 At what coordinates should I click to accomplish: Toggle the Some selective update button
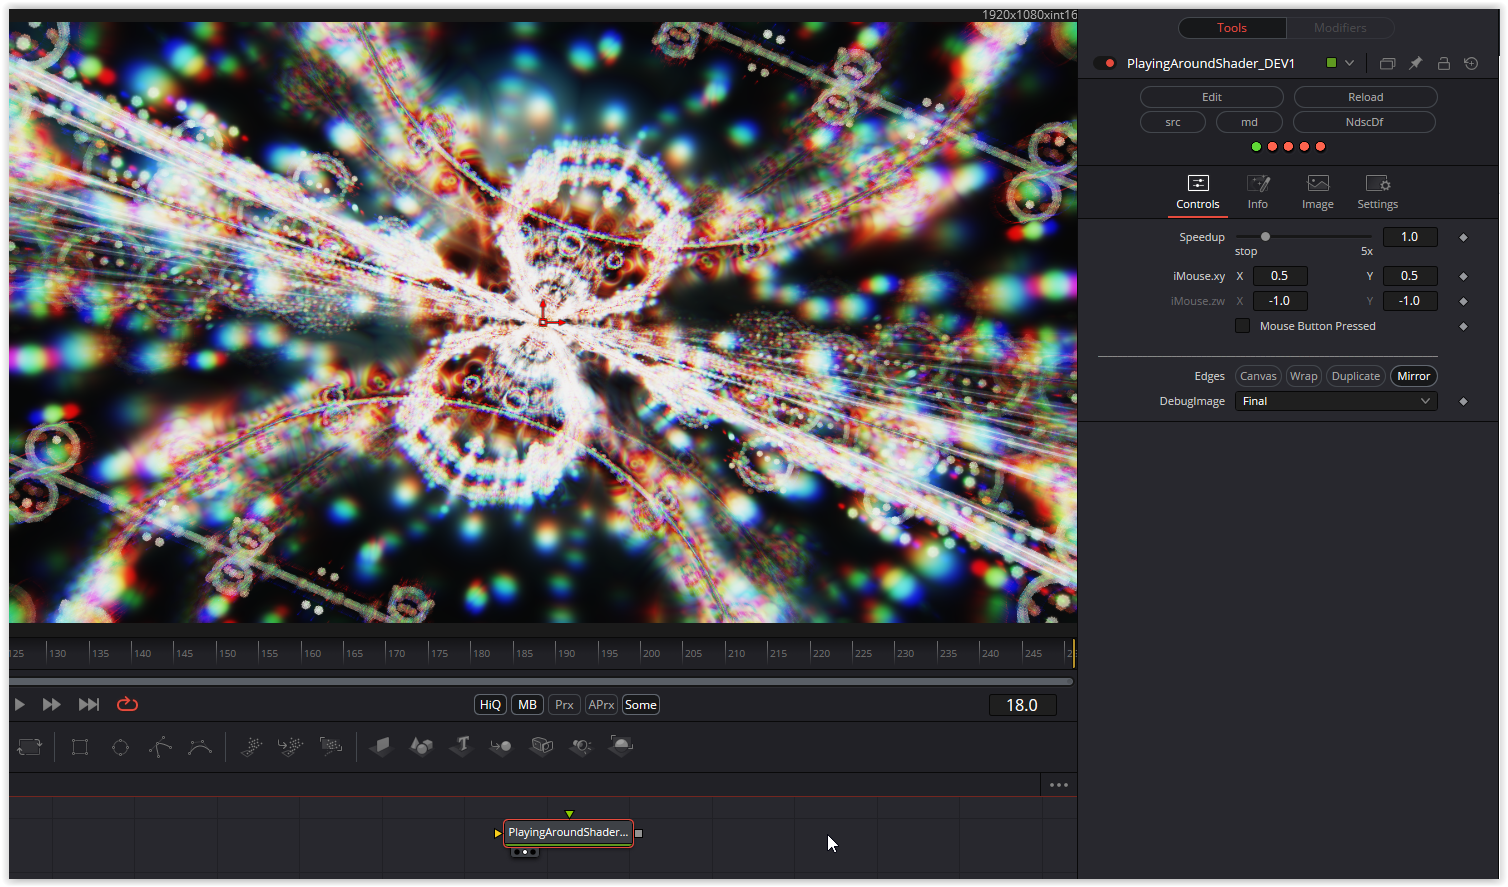pyautogui.click(x=640, y=705)
